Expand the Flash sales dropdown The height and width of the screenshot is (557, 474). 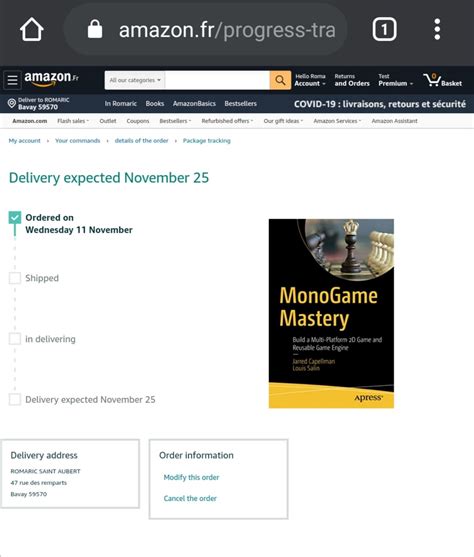coord(73,121)
